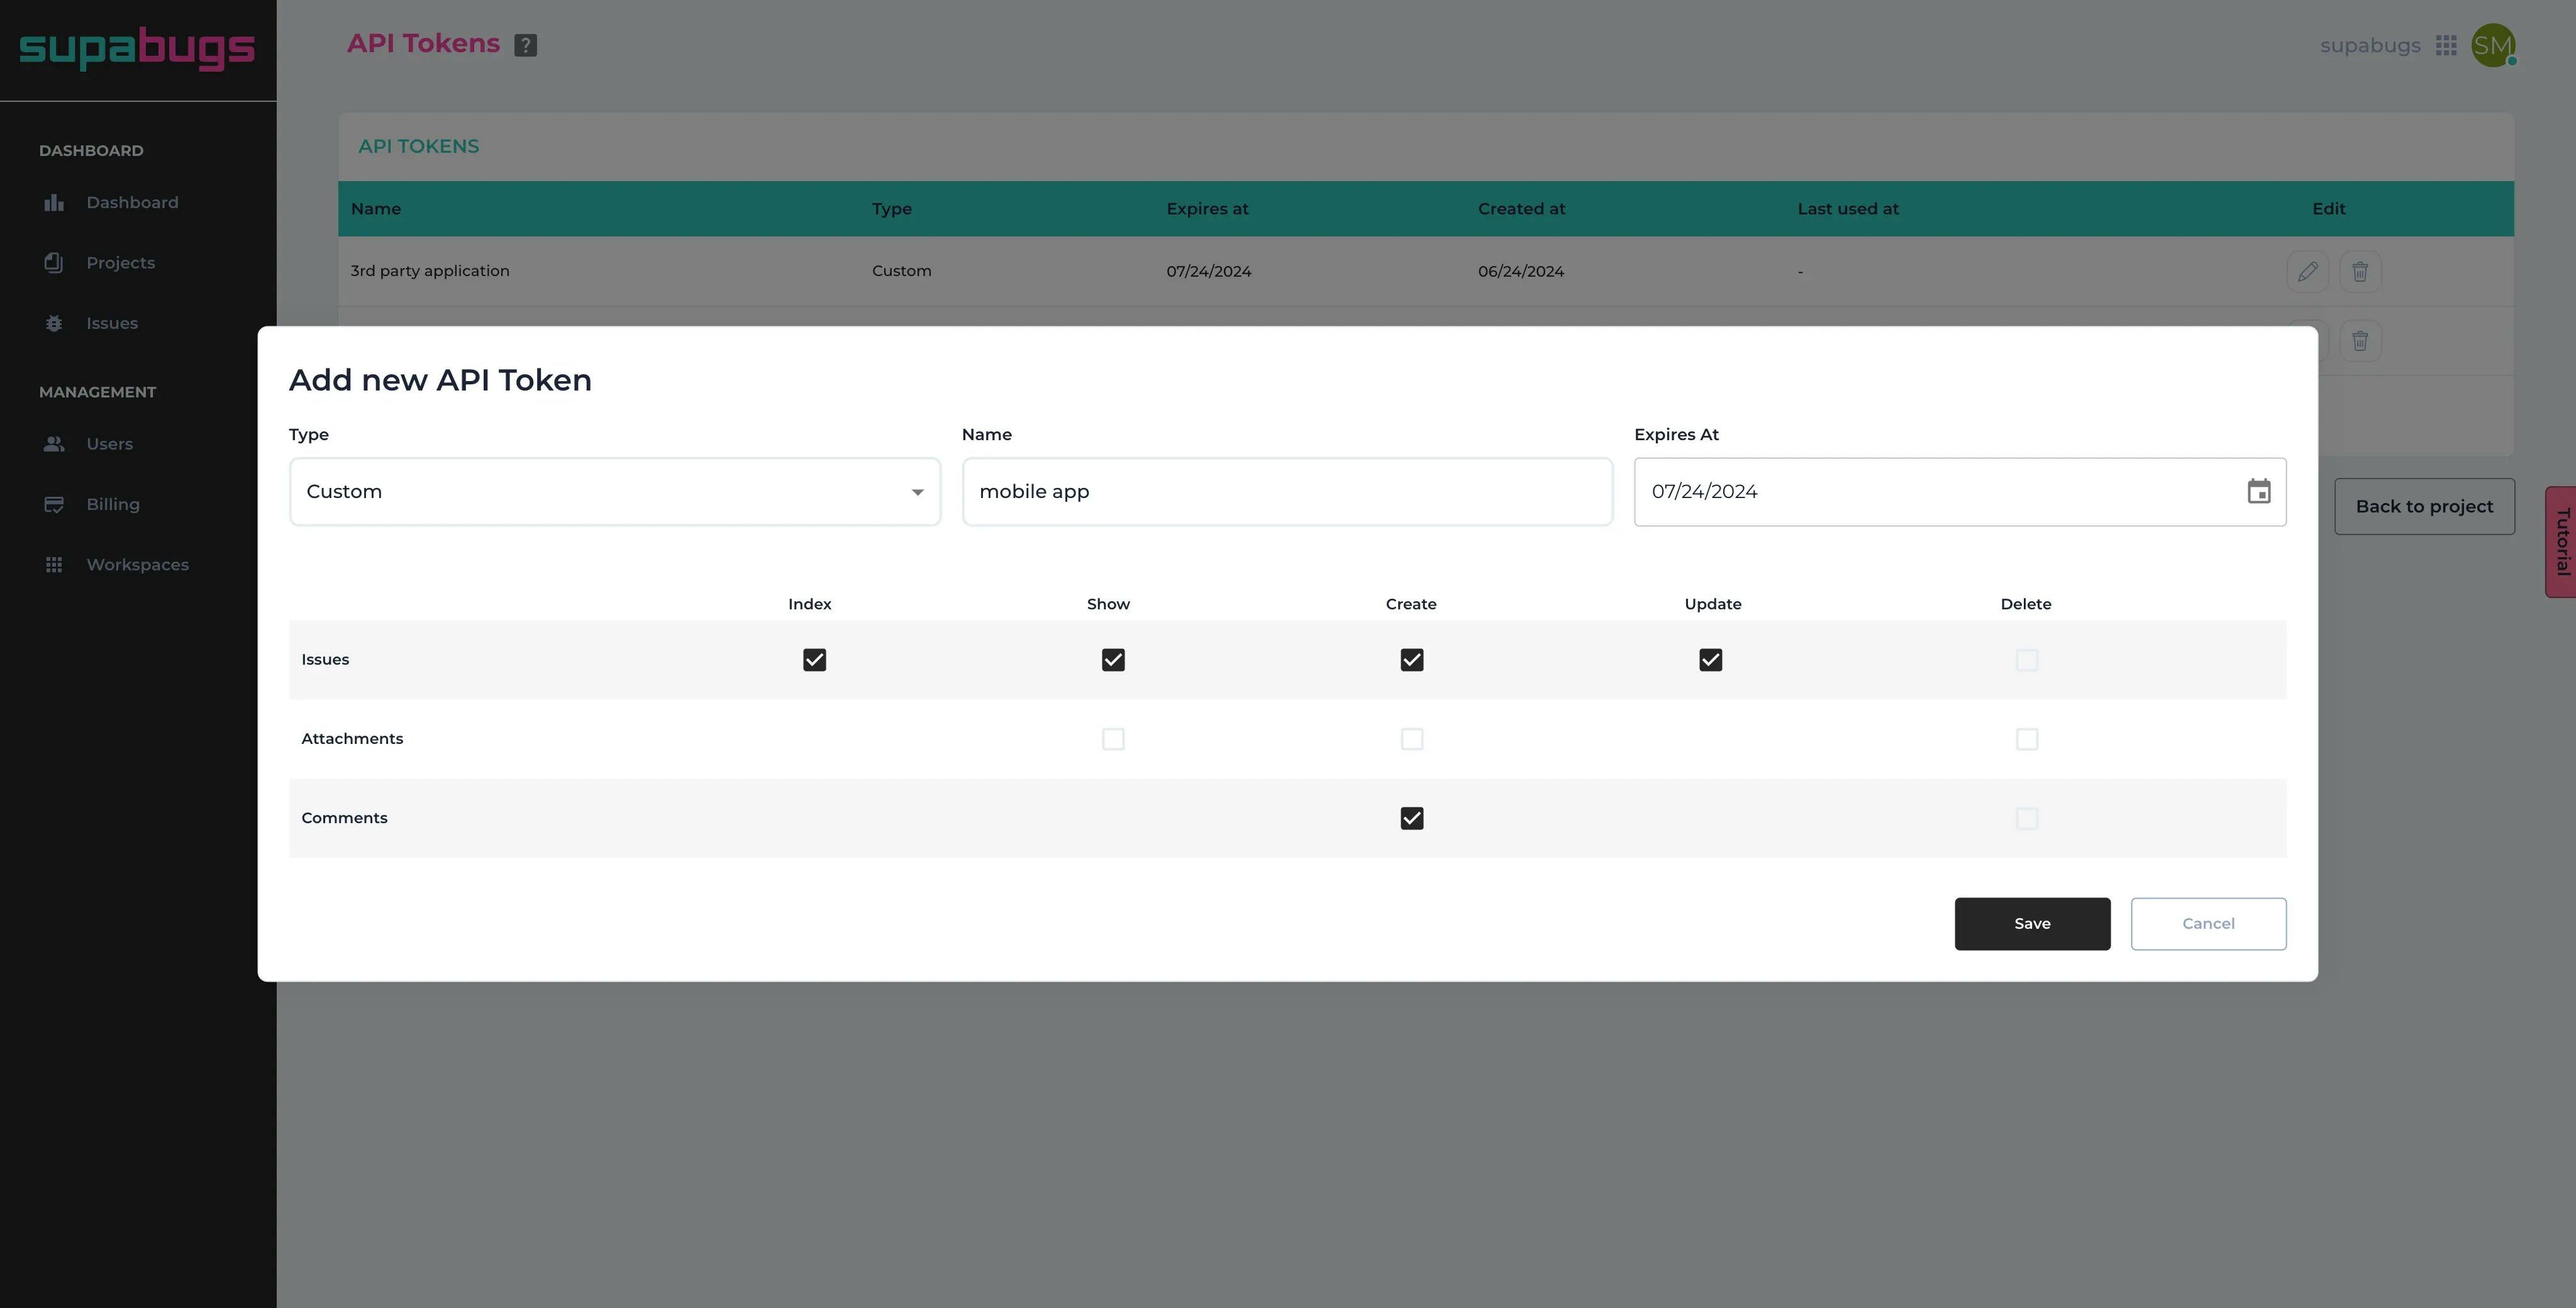Open the API Tokens help icon
The height and width of the screenshot is (1308, 2576).
click(x=525, y=45)
